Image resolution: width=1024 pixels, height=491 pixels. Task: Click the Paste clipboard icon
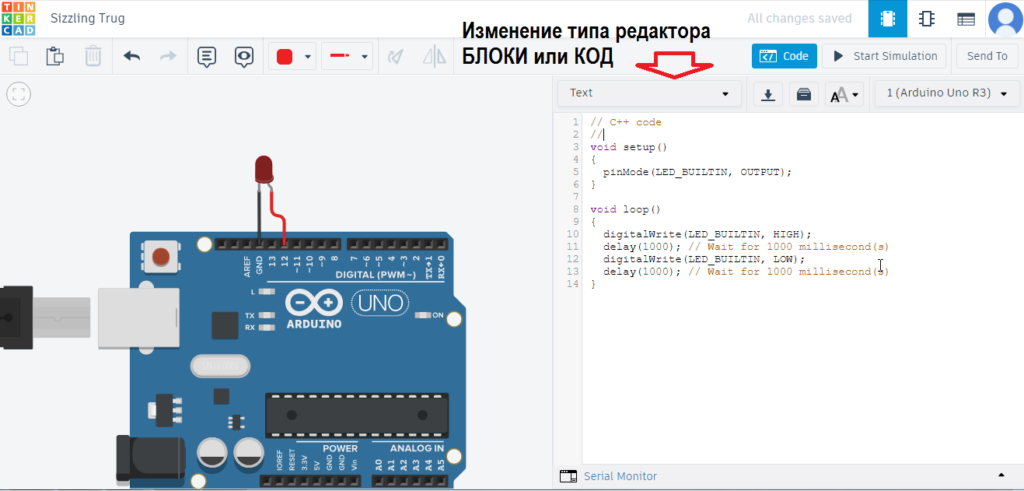click(55, 56)
